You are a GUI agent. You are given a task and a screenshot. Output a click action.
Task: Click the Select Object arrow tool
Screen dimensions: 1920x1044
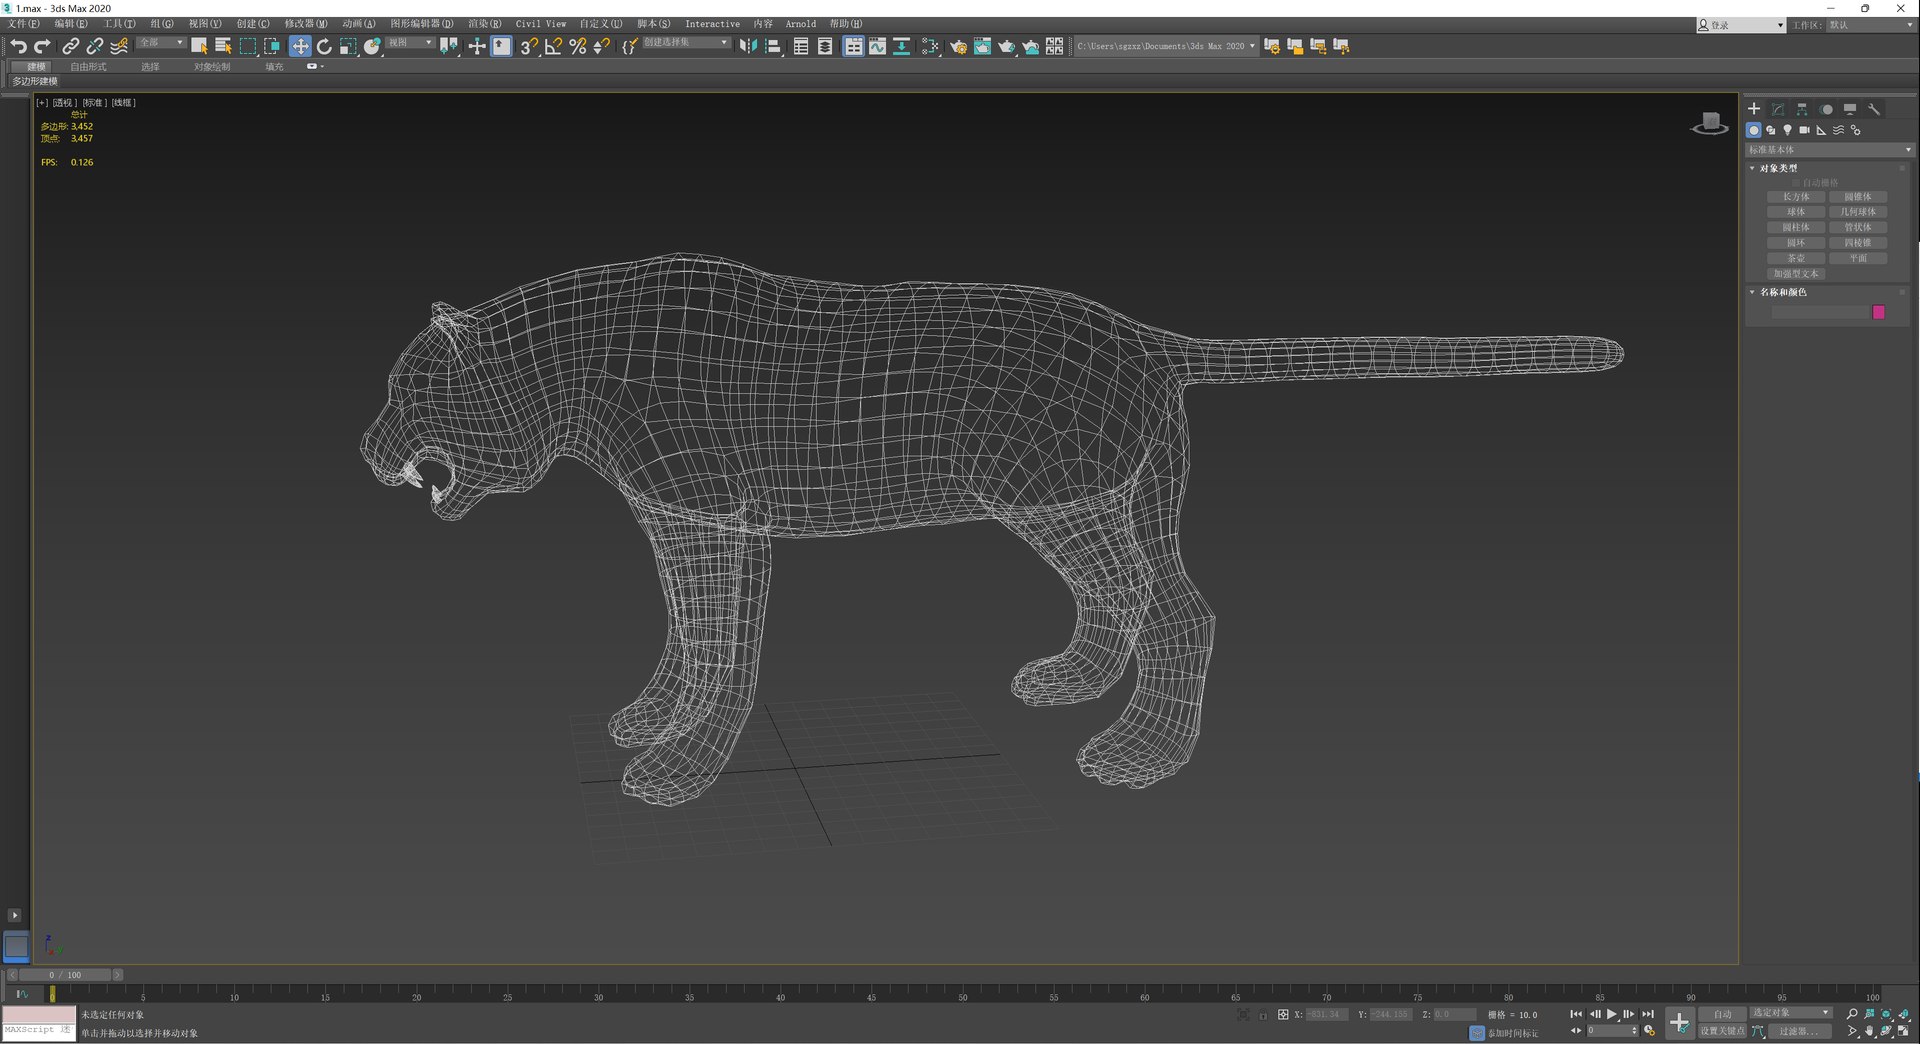click(x=199, y=46)
